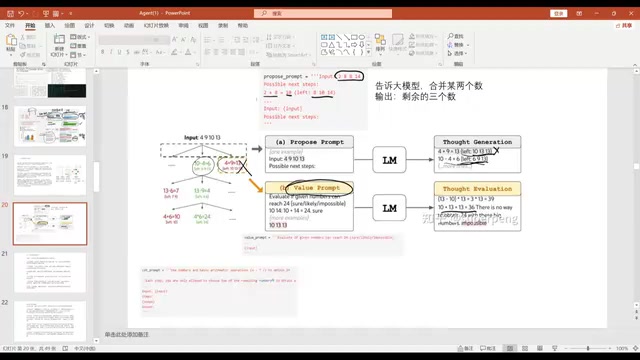
Task: Toggle the 备注 (Notes) pane in status bar
Action: 465,348
